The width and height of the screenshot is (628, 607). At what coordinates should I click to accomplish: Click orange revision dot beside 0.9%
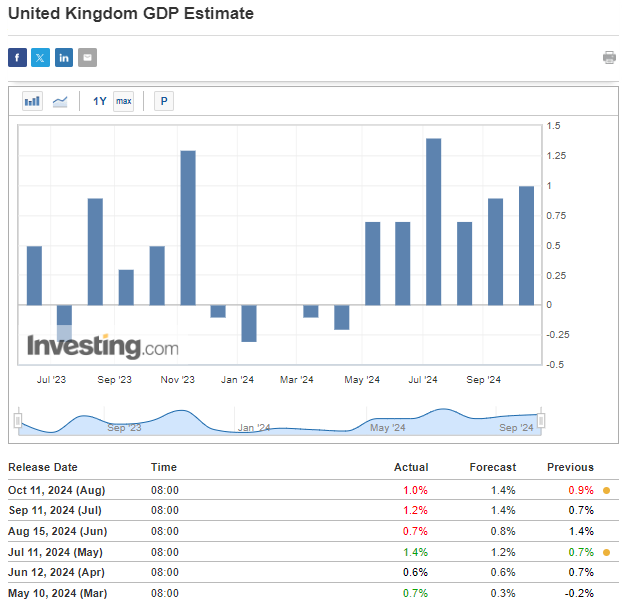[606, 490]
